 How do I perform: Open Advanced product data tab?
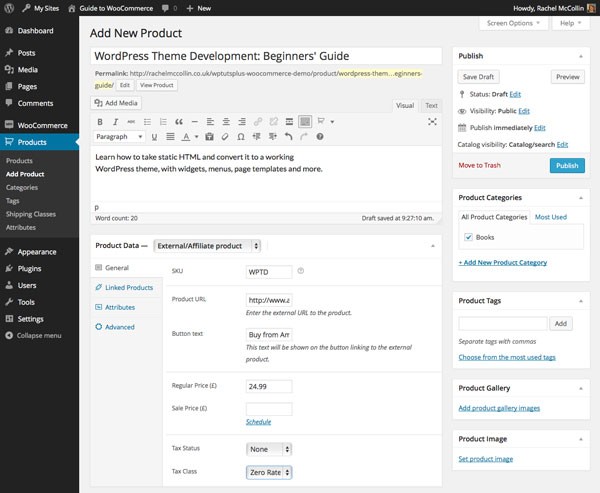pyautogui.click(x=127, y=327)
